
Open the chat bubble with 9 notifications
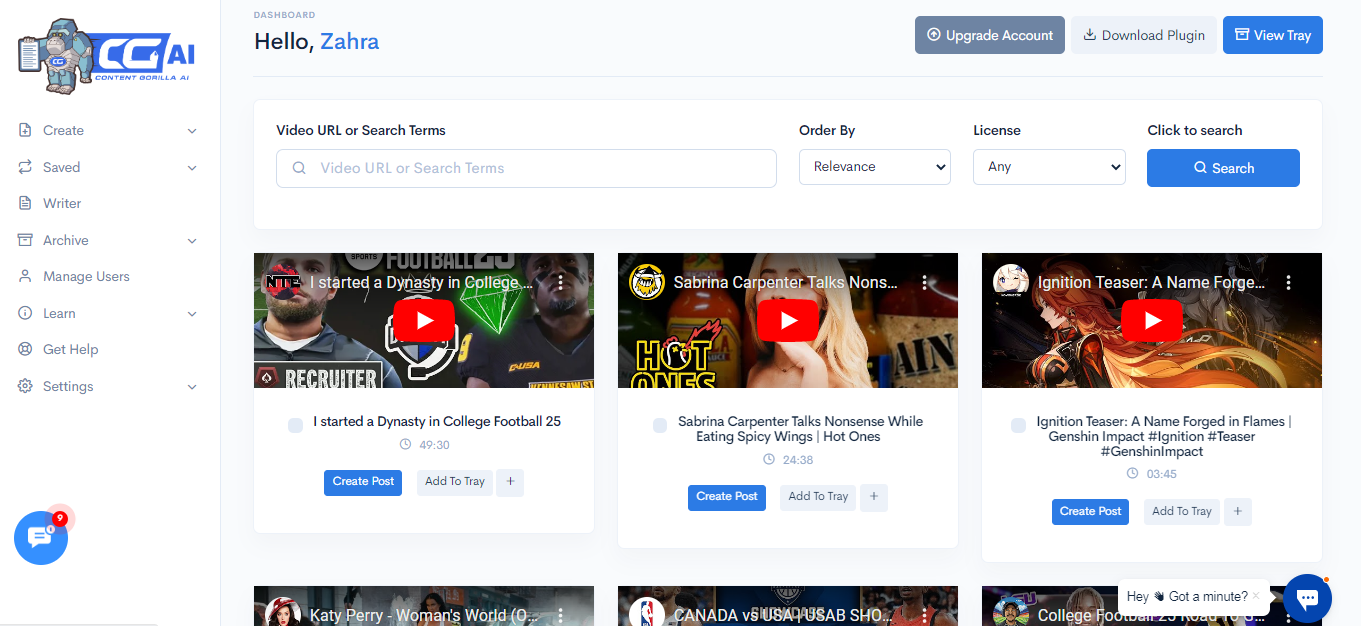[x=41, y=538]
